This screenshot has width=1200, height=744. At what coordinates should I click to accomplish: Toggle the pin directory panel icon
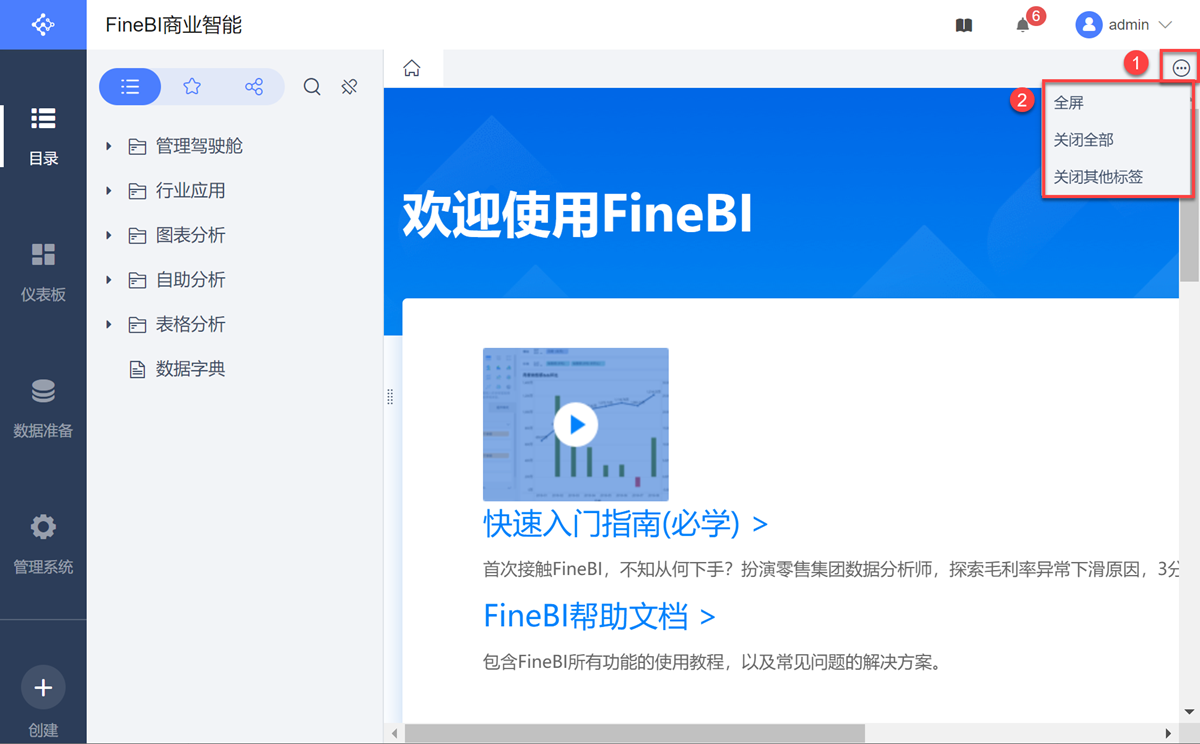[x=349, y=87]
